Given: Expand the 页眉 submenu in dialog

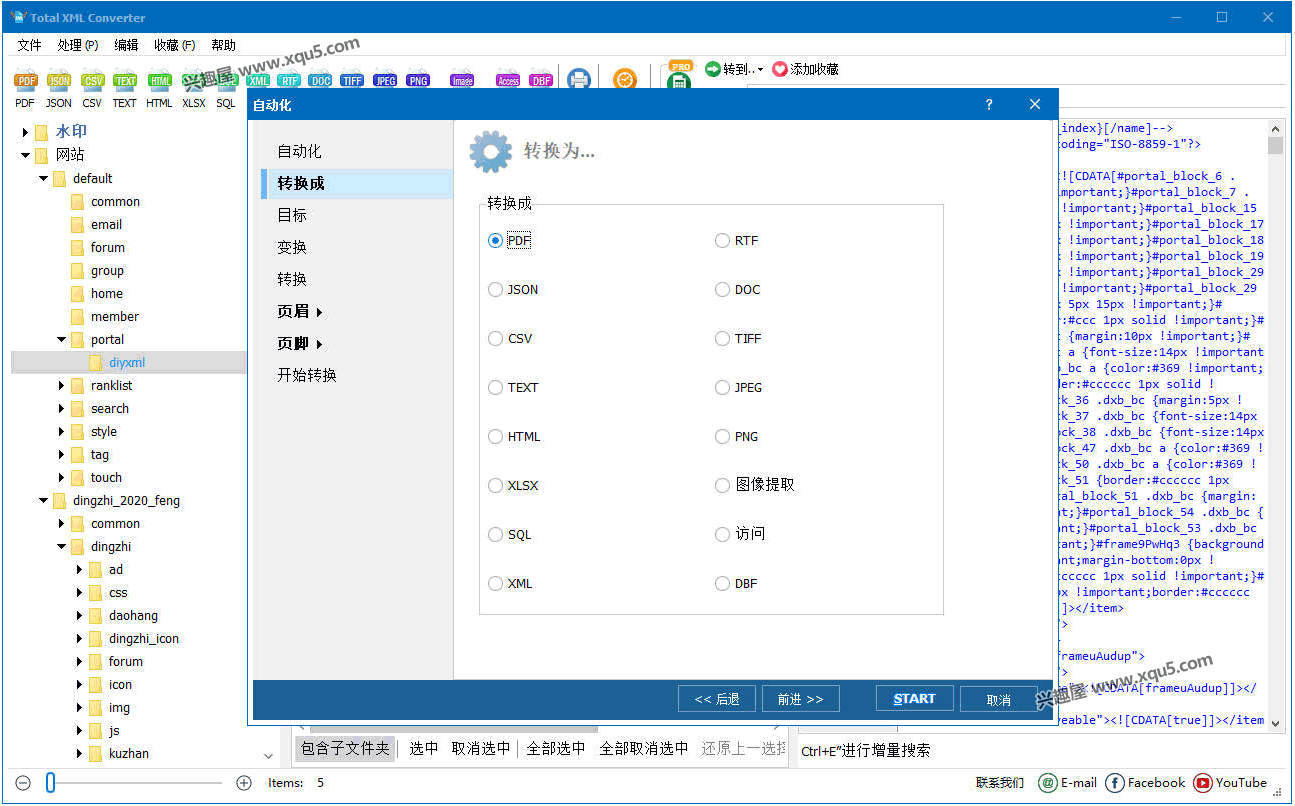Looking at the screenshot, I should point(319,312).
